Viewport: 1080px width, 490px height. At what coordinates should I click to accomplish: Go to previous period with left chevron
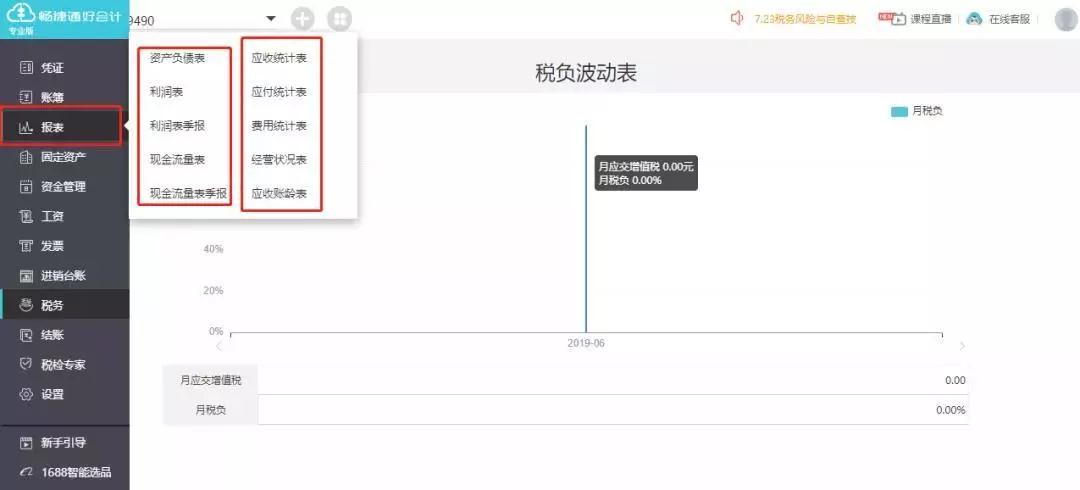tap(219, 346)
